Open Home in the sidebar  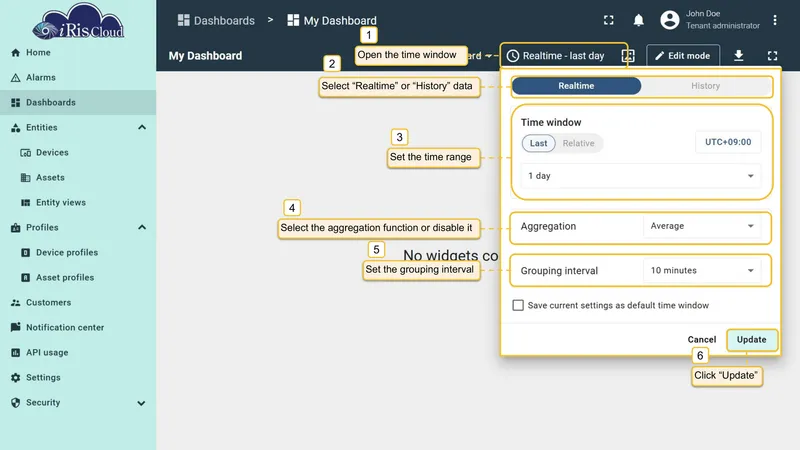tap(78, 53)
